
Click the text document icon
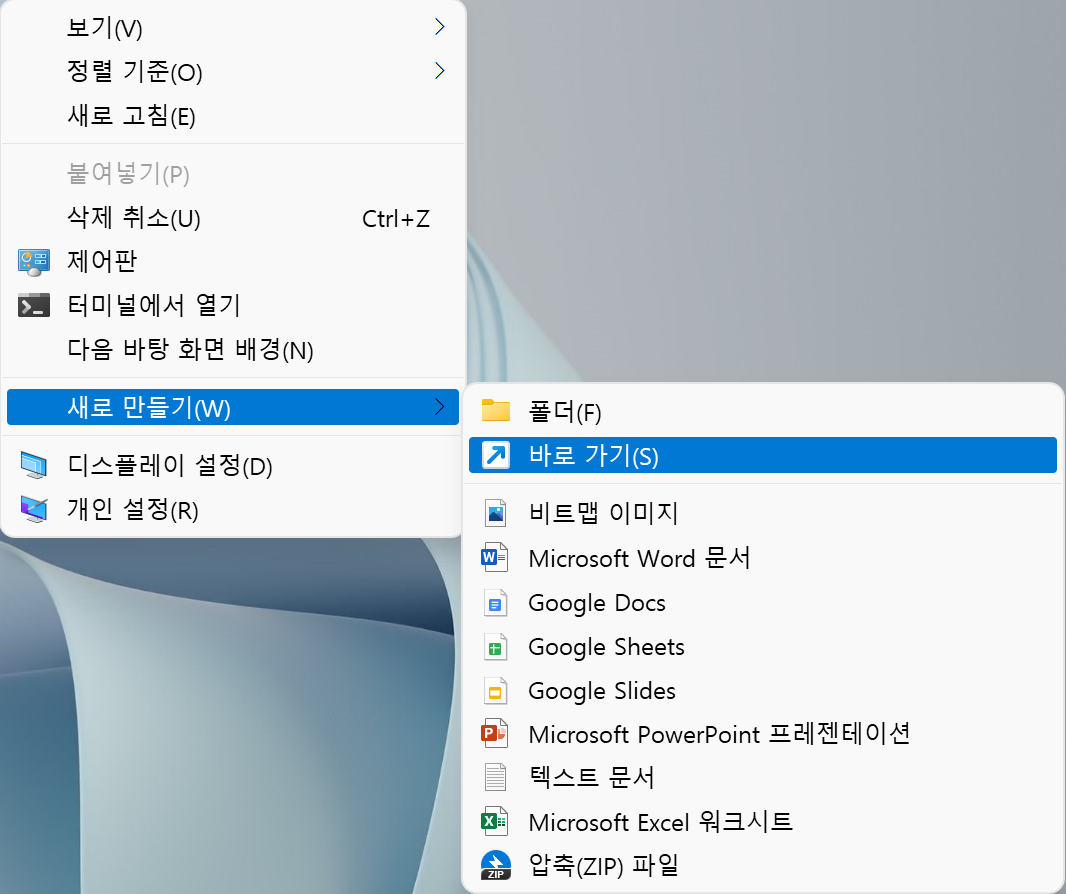coord(496,777)
